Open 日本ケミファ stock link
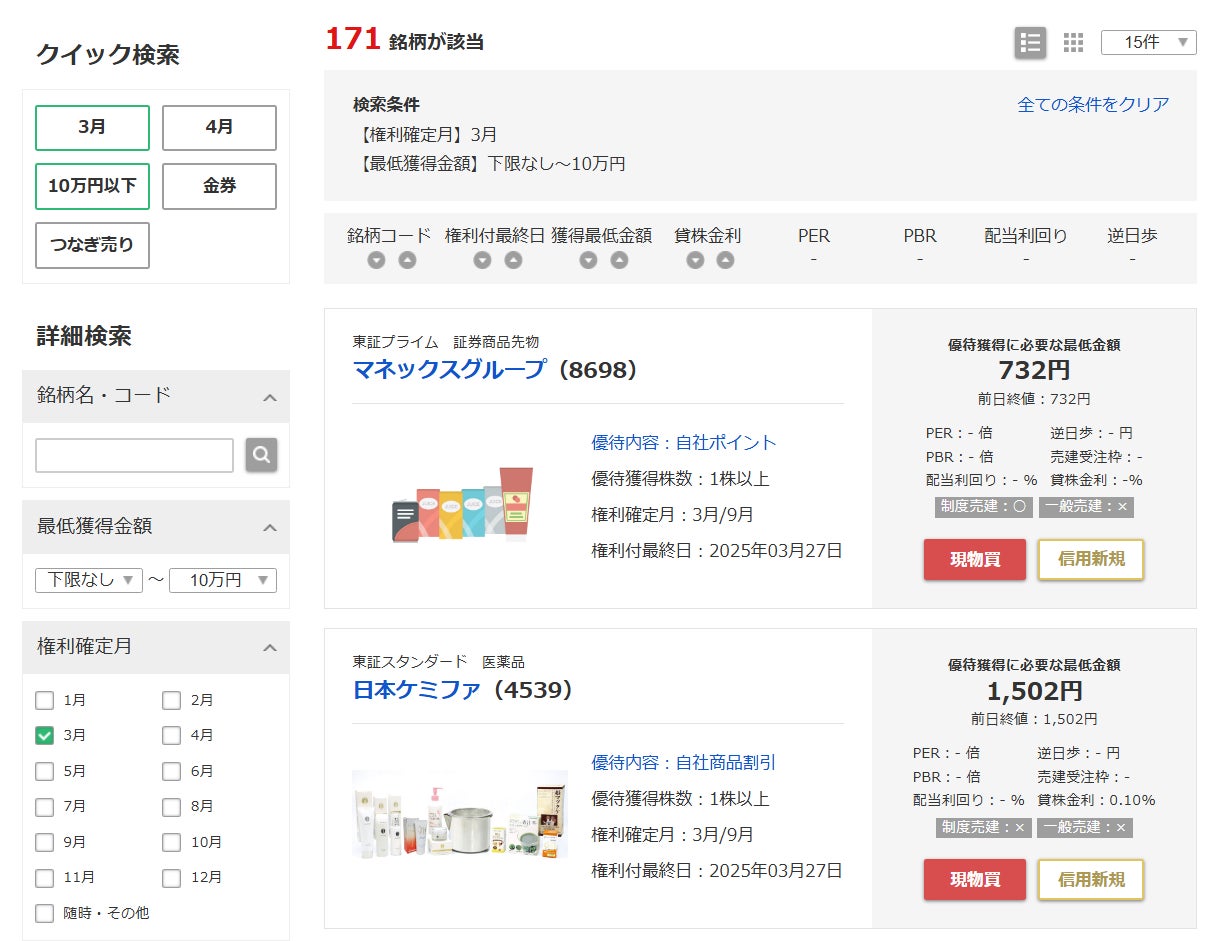The height and width of the screenshot is (941, 1211). (x=417, y=690)
